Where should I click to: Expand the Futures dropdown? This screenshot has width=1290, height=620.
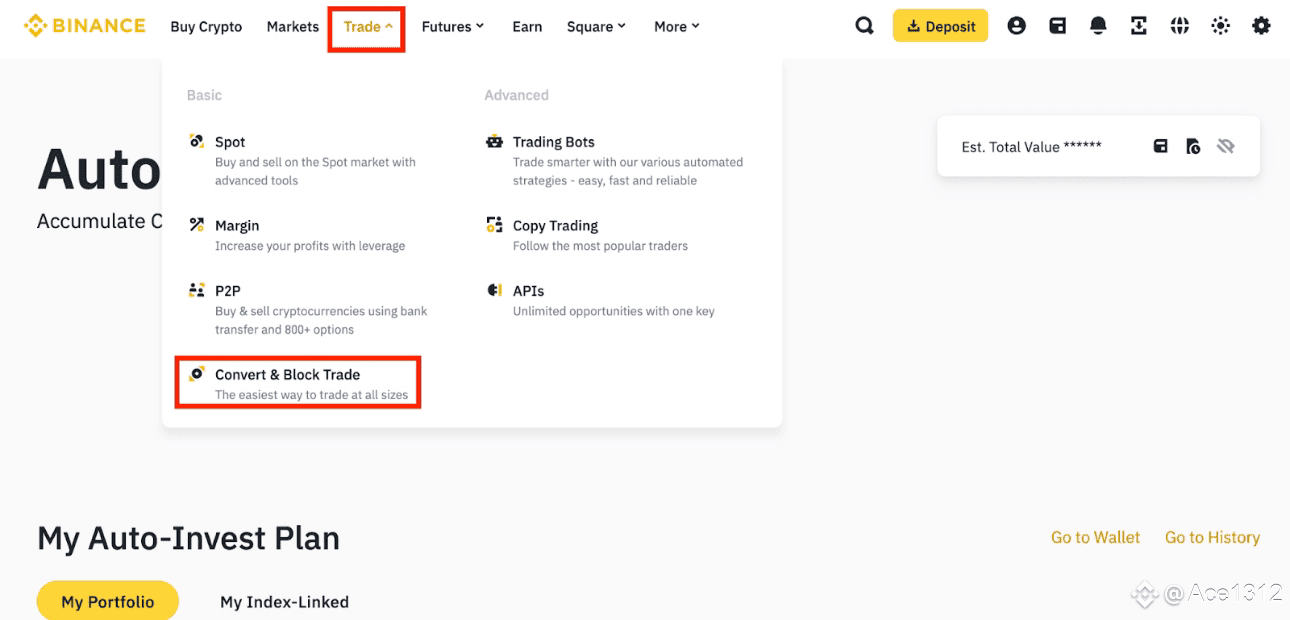452,27
